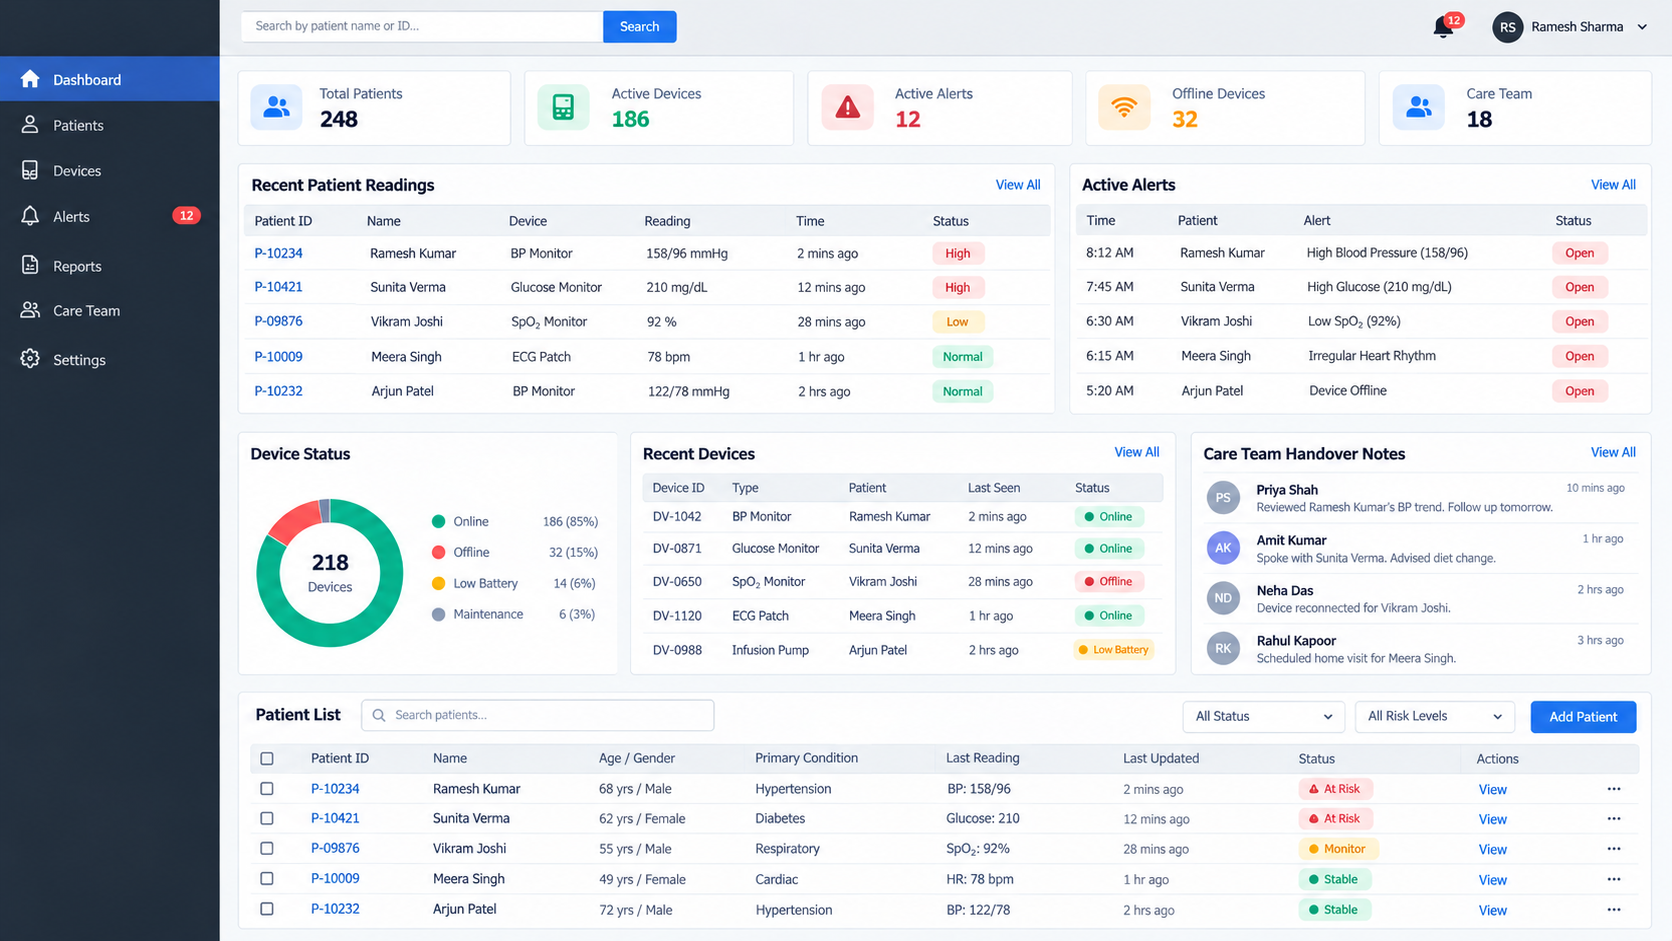Check the box for patient P-10232
This screenshot has width=1672, height=941.
(267, 909)
